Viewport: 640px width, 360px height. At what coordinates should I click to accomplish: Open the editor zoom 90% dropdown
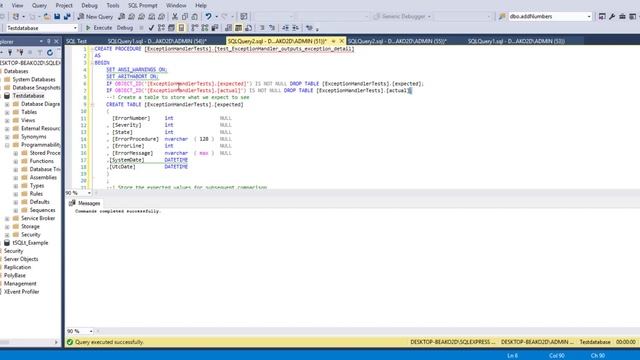pos(89,193)
